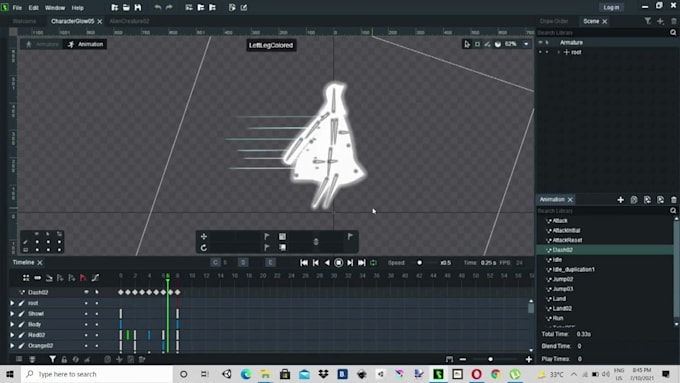
Task: Click the open project folder icon
Action: [x=126, y=7]
